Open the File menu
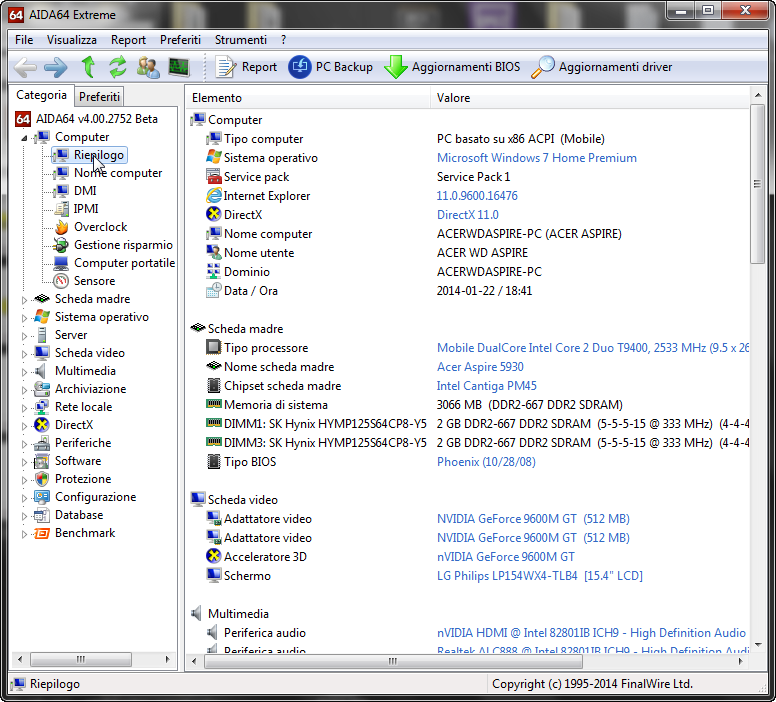 coord(24,40)
